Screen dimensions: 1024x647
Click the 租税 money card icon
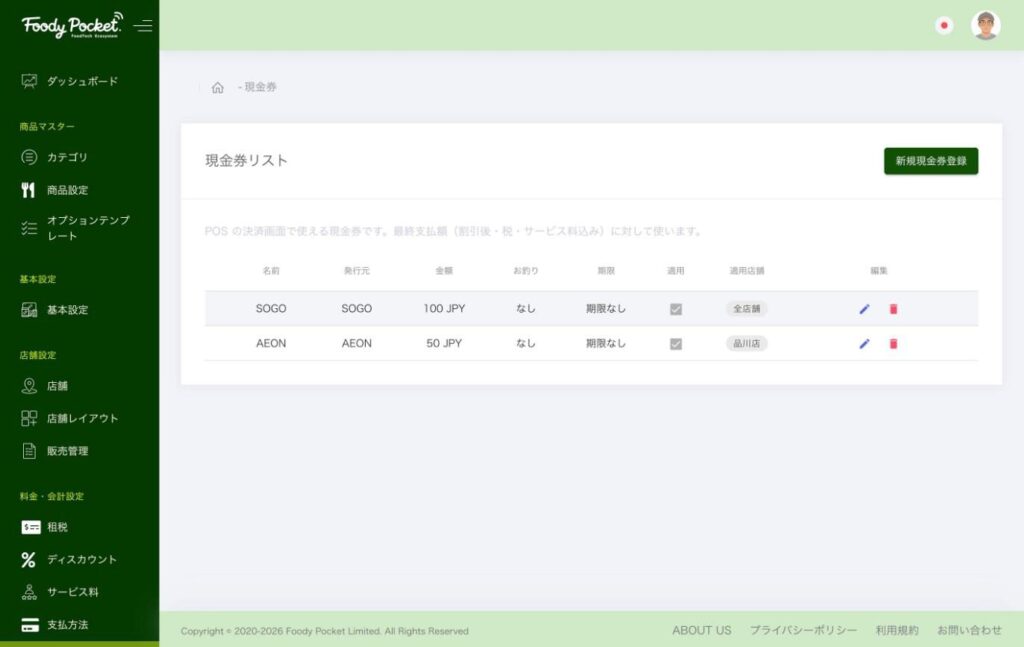pos(31,527)
